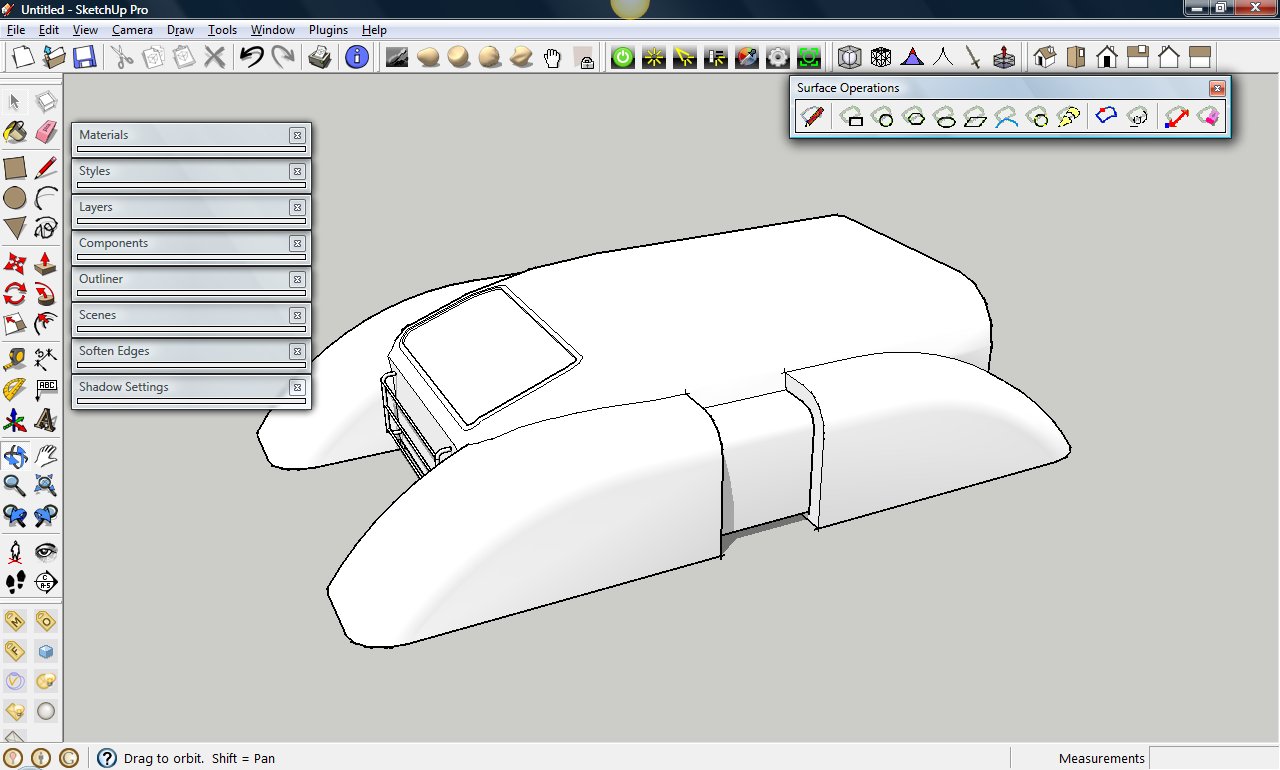Select Rectangle on Surface in Surface Operations

852,118
